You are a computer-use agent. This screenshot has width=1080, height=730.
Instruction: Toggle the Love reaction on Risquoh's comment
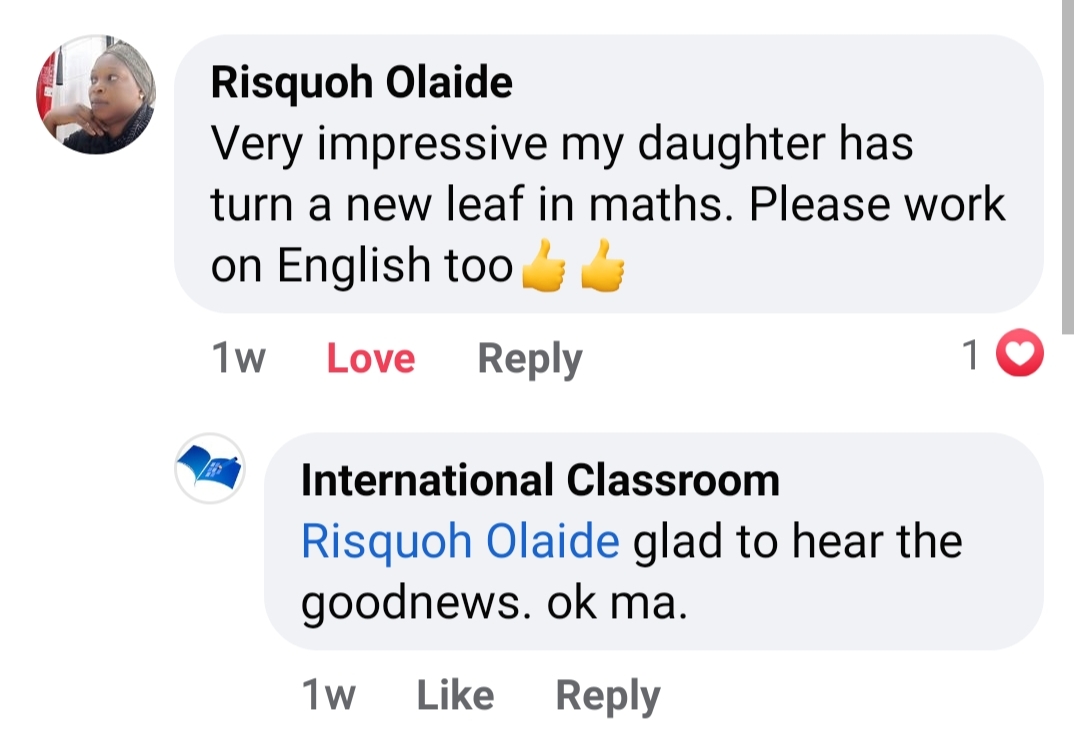tap(370, 358)
